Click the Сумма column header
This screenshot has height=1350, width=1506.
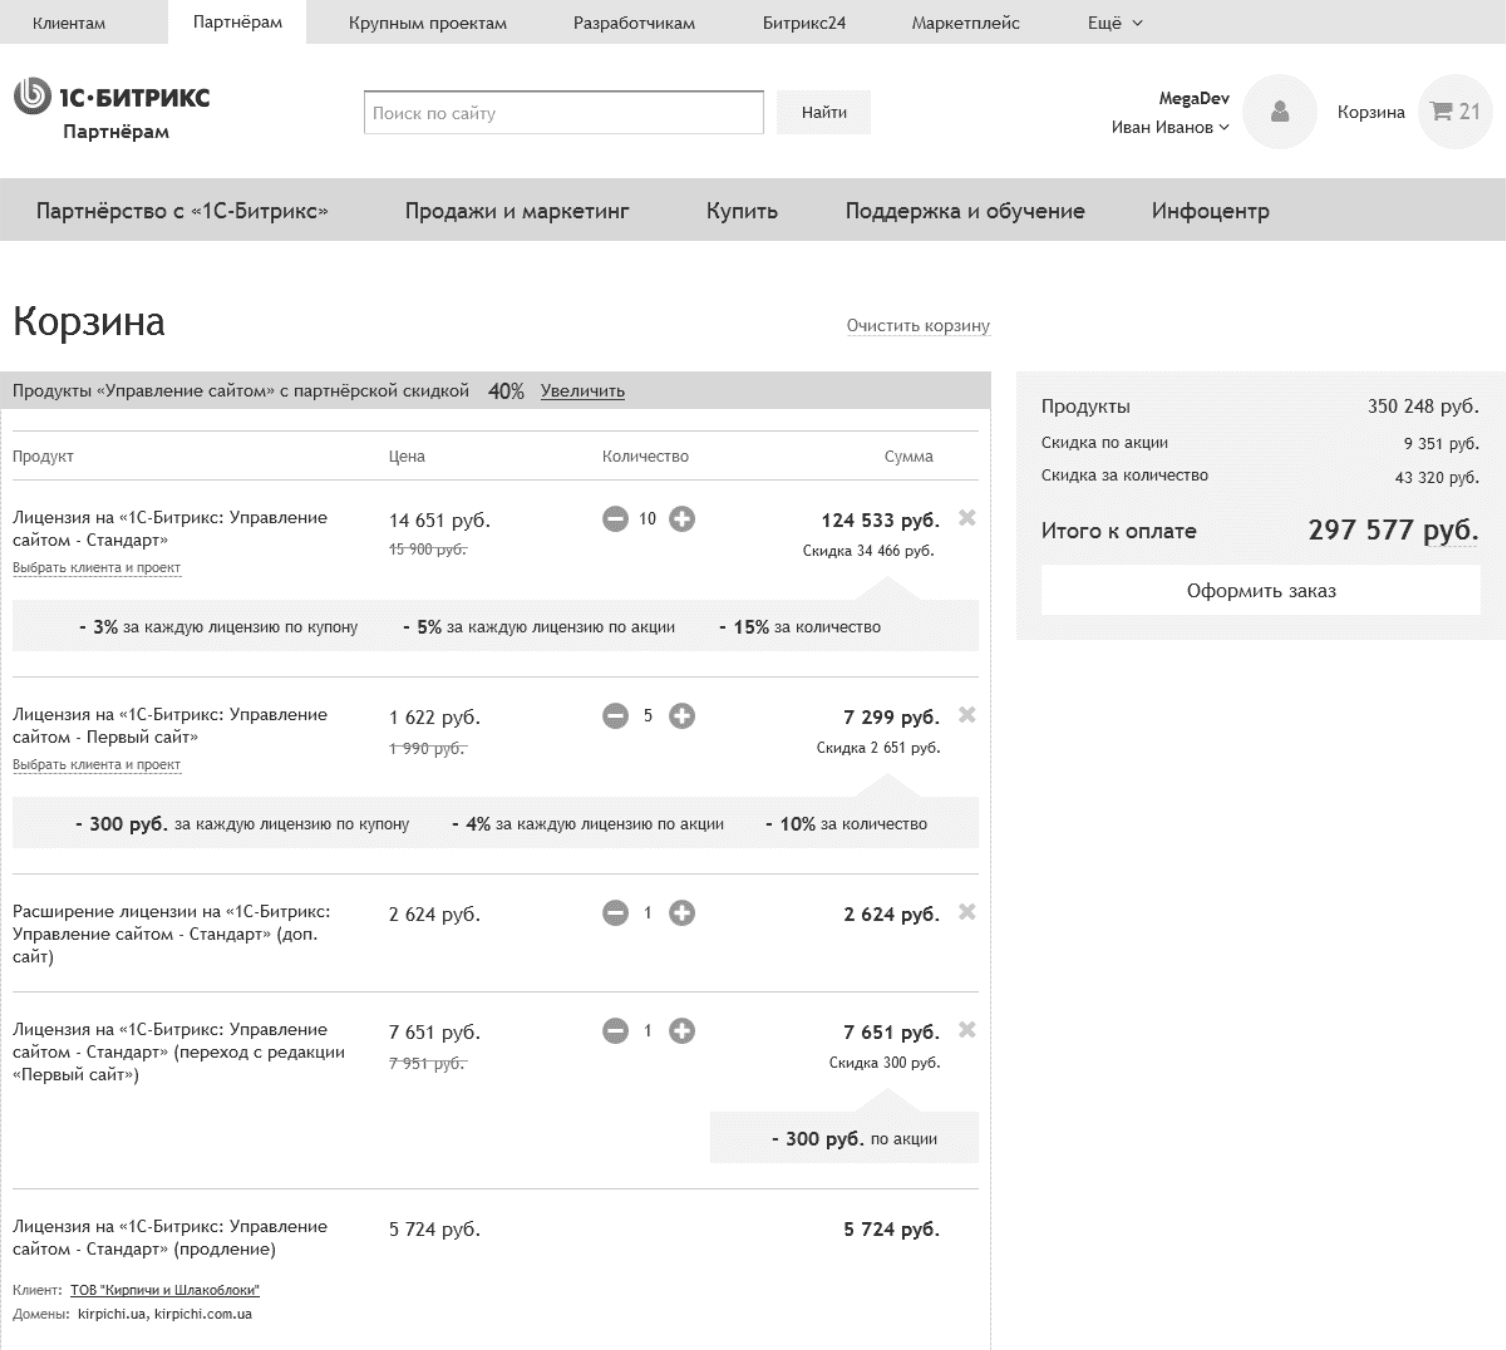tap(908, 456)
